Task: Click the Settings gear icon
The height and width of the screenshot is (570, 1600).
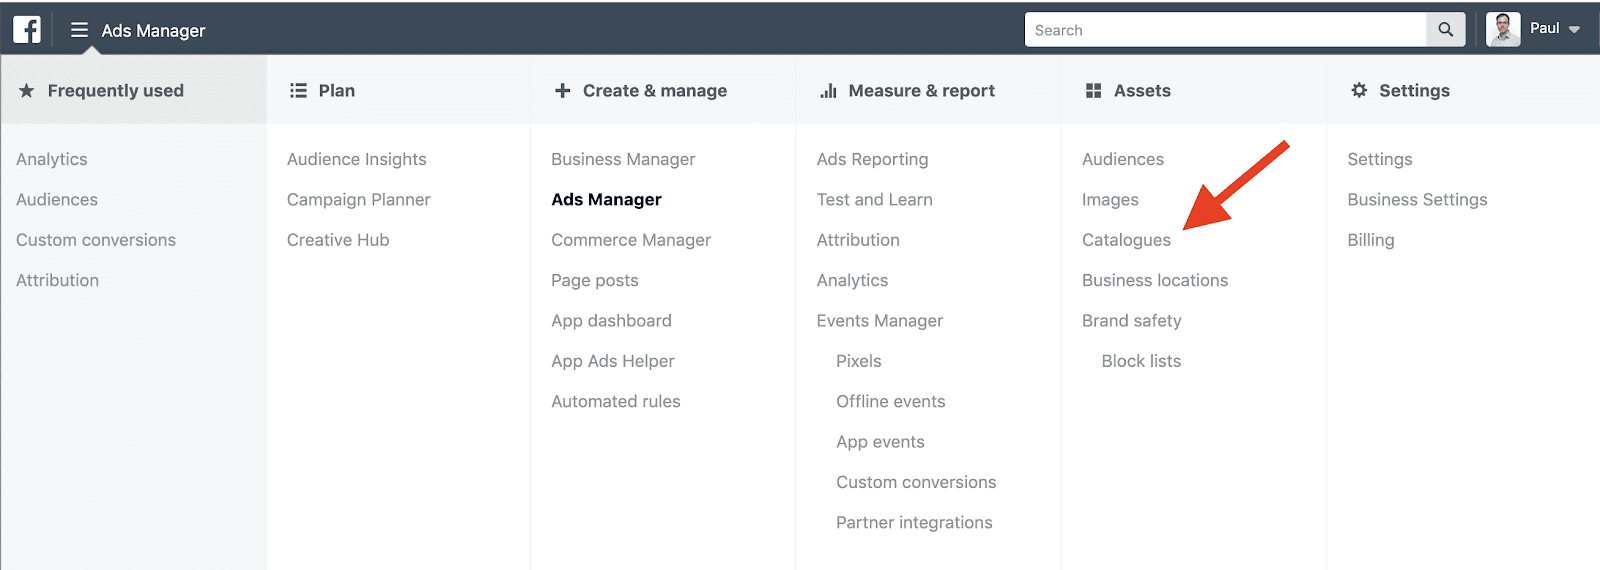Action: pos(1359,90)
